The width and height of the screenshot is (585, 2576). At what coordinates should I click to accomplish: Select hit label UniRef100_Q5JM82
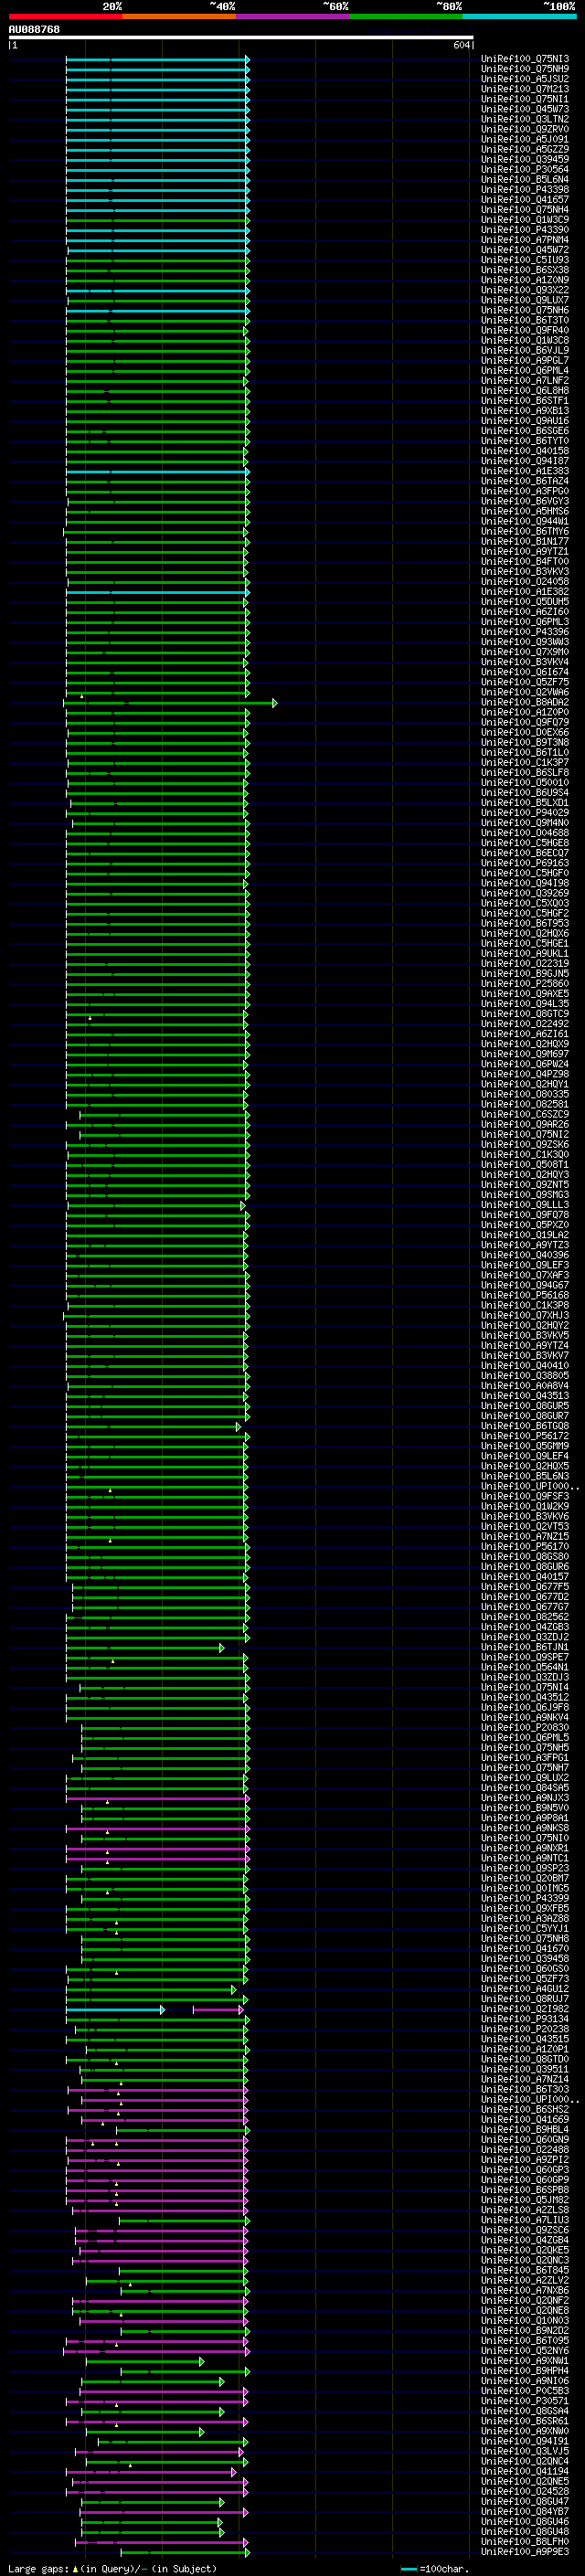pyautogui.click(x=525, y=2200)
